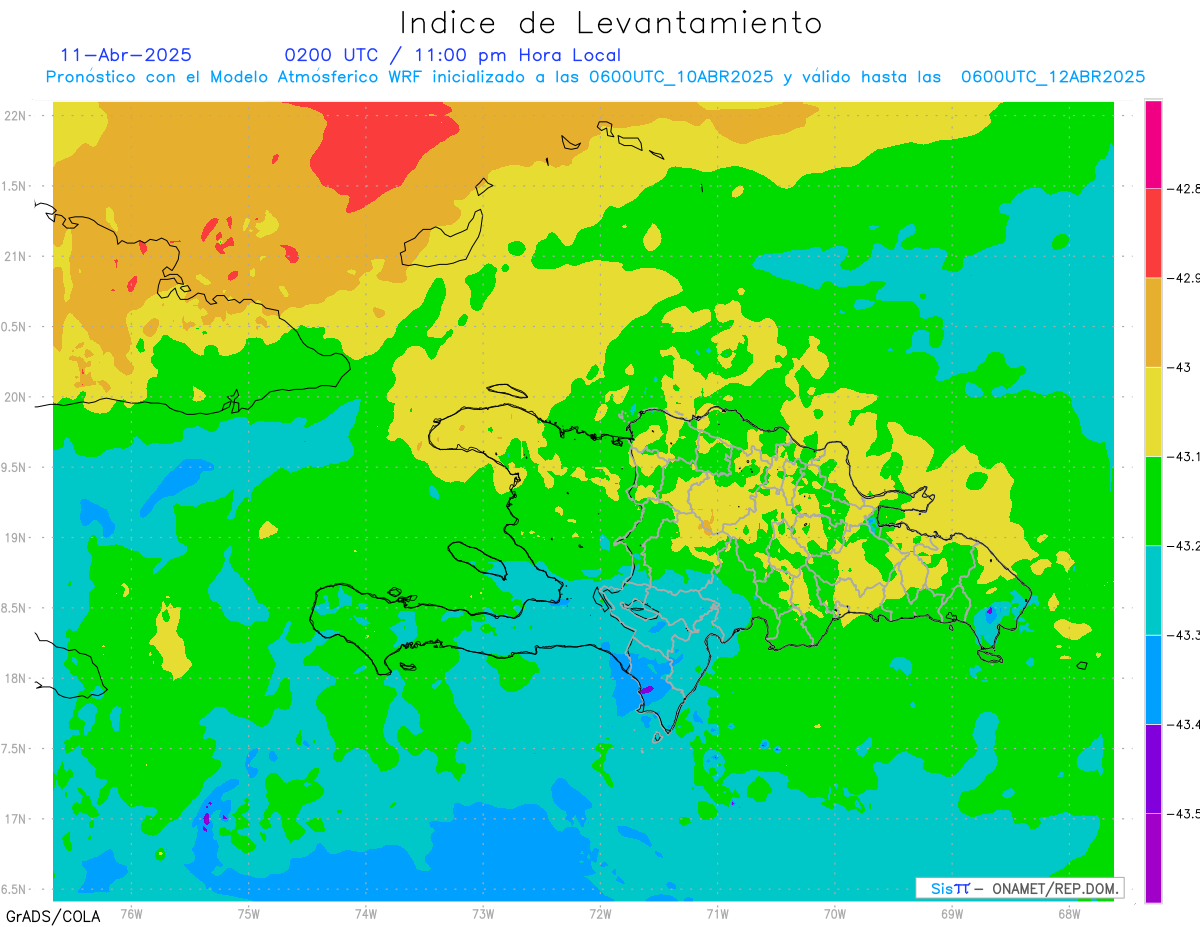Viewport: 1200px width, 927px height.
Task: Click the longitude label "74W"
Action: click(366, 913)
